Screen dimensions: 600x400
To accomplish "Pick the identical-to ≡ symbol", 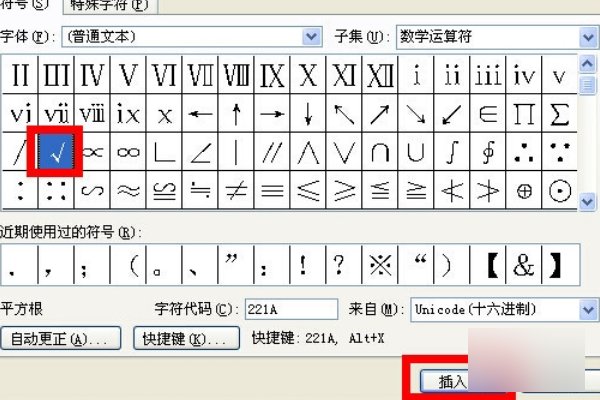I will [x=272, y=190].
